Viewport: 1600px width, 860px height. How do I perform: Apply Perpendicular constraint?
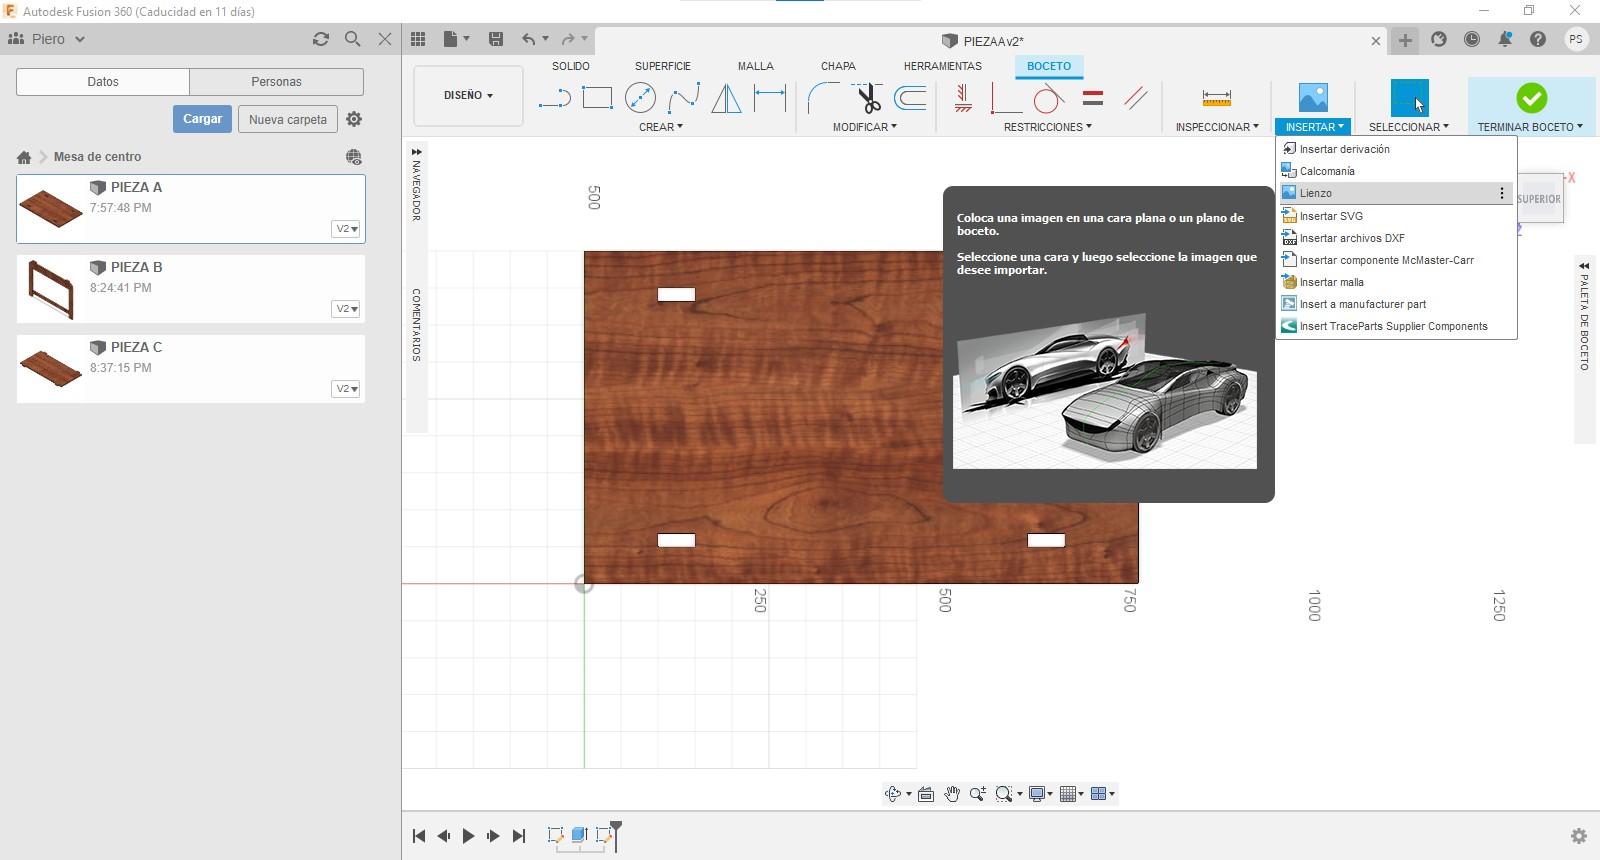(1004, 98)
